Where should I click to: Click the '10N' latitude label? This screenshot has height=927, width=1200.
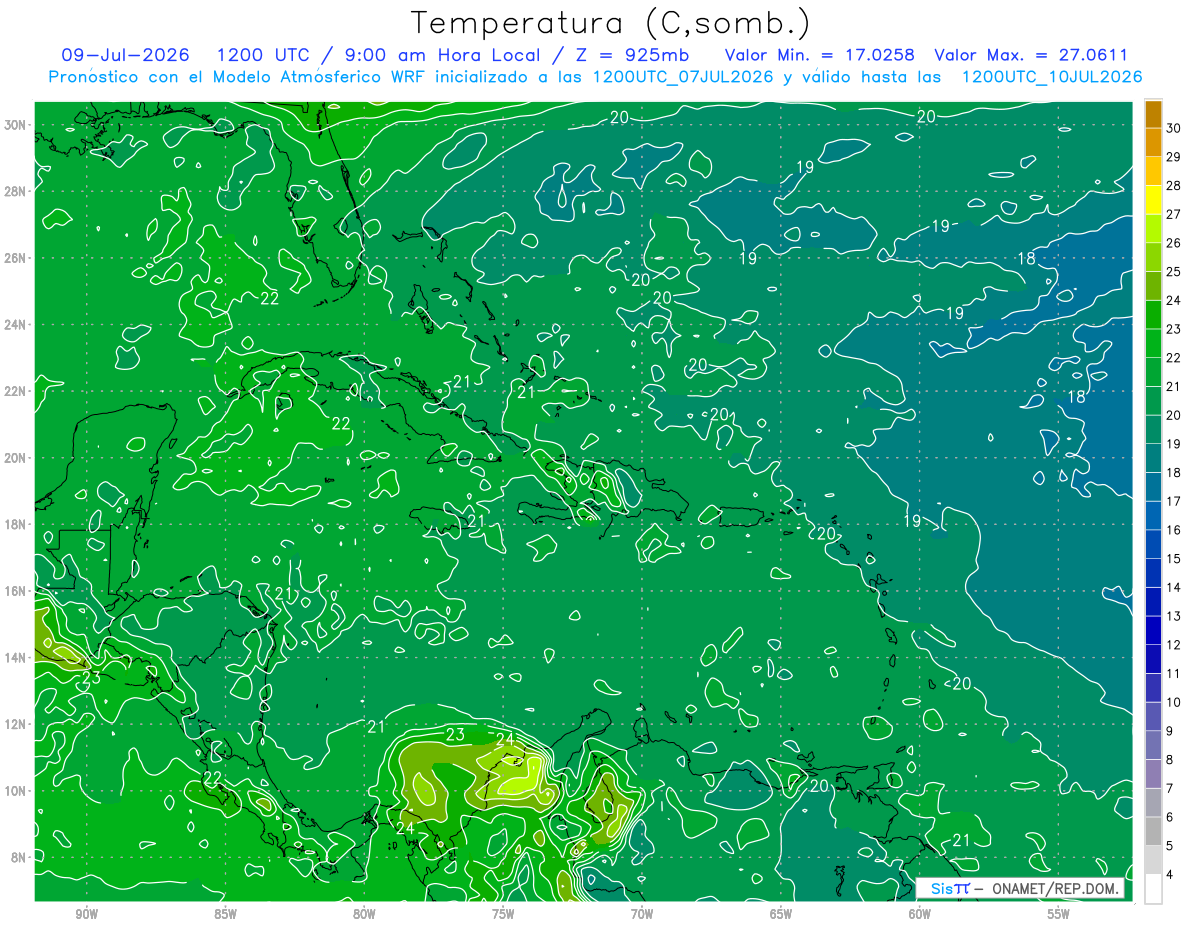[x=15, y=791]
